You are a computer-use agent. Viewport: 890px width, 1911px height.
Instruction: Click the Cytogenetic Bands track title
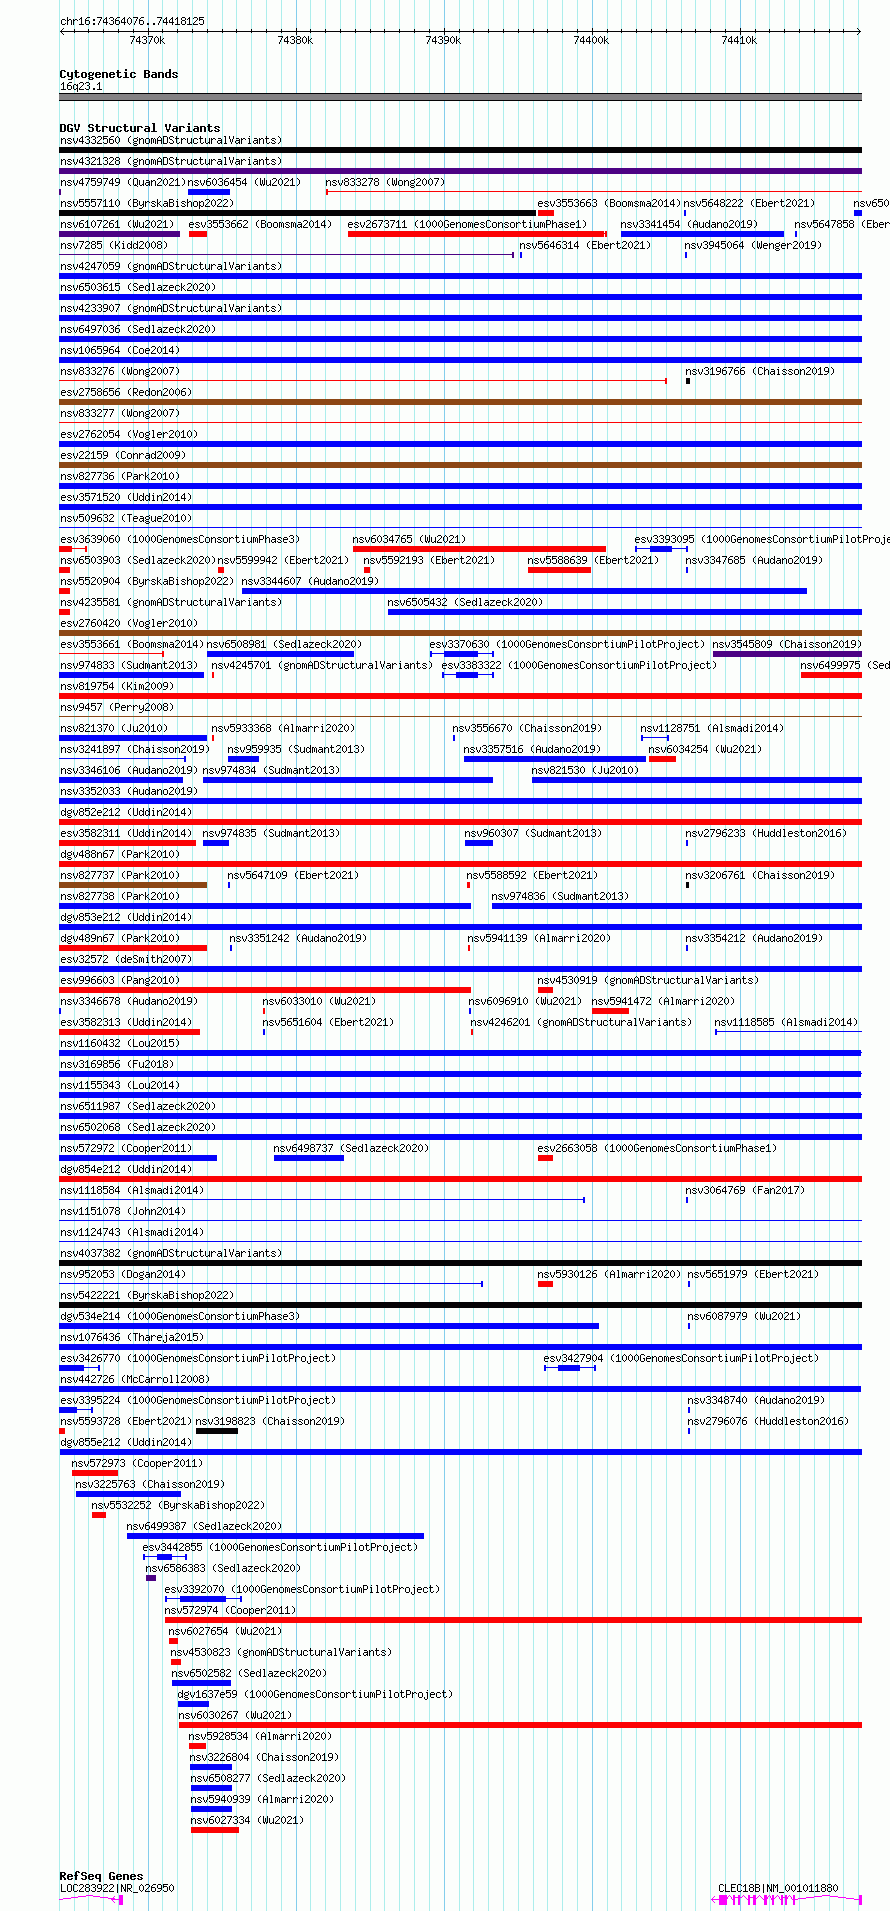click(119, 74)
